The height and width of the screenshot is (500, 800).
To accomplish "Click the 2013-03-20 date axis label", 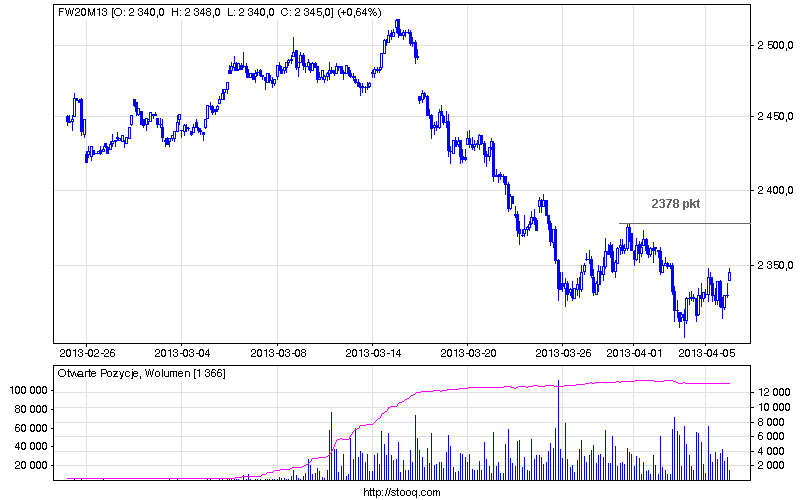I will [468, 353].
